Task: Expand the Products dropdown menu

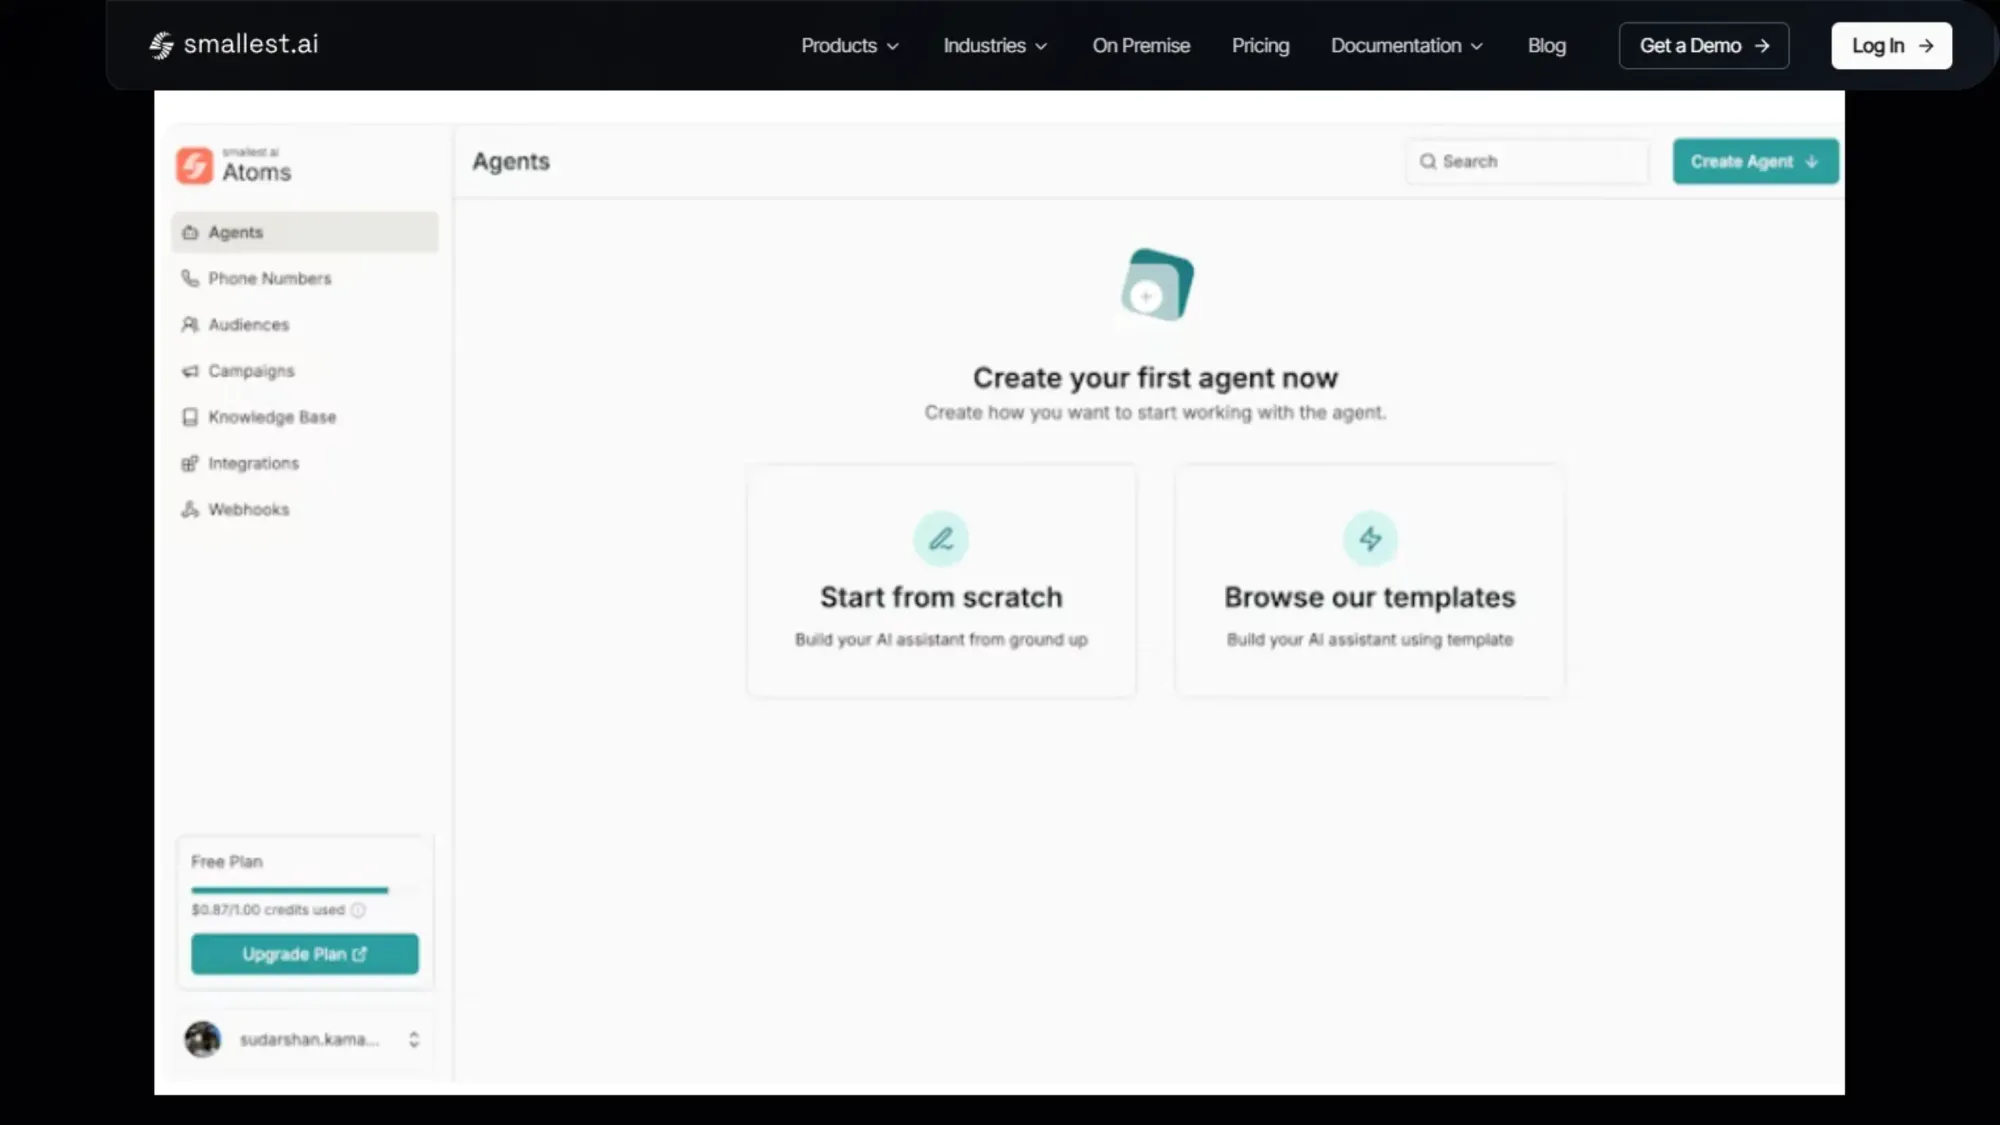Action: tap(849, 46)
